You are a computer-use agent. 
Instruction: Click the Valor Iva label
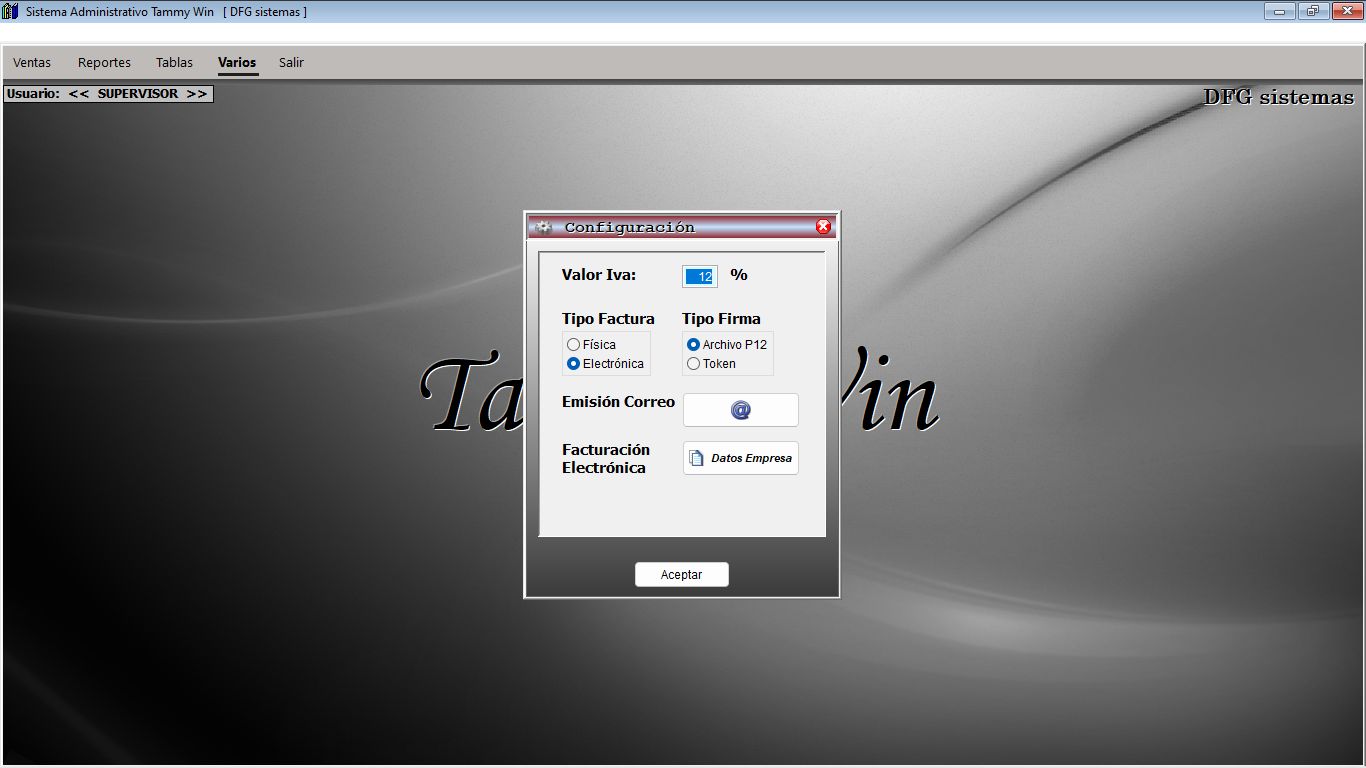click(599, 275)
